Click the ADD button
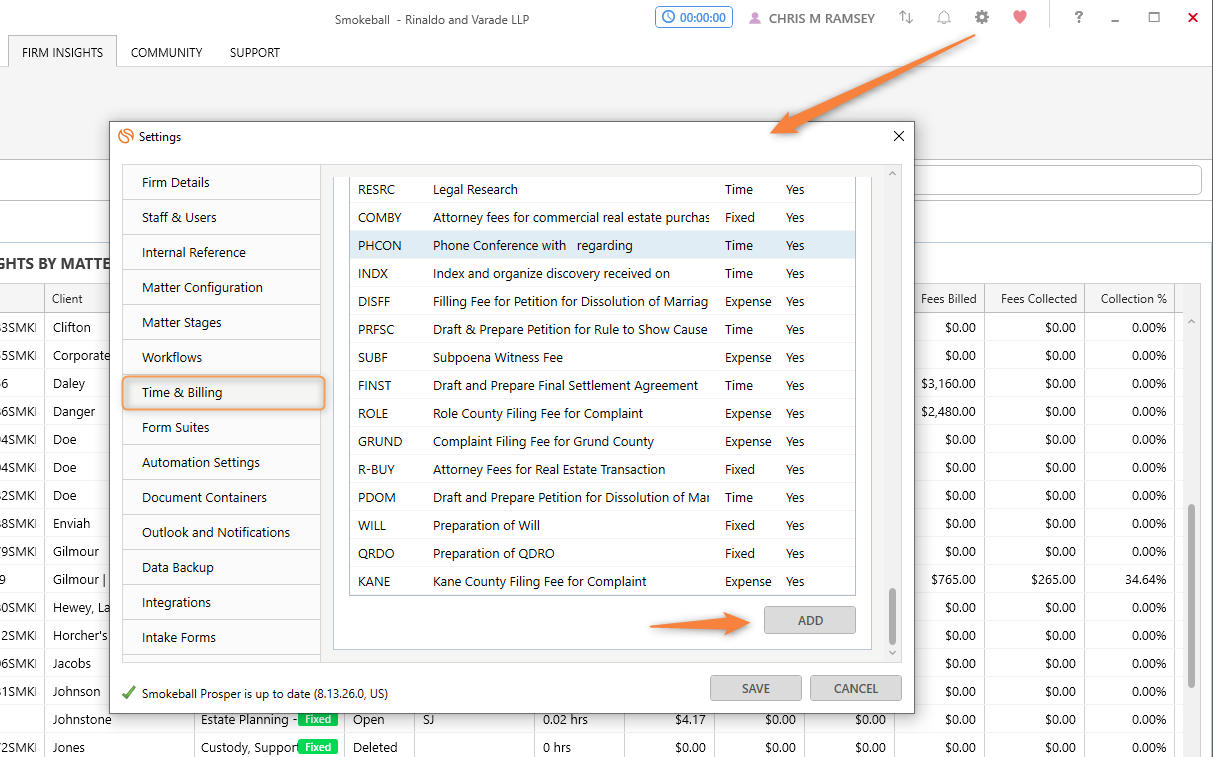This screenshot has height=757, width=1213. (x=809, y=620)
